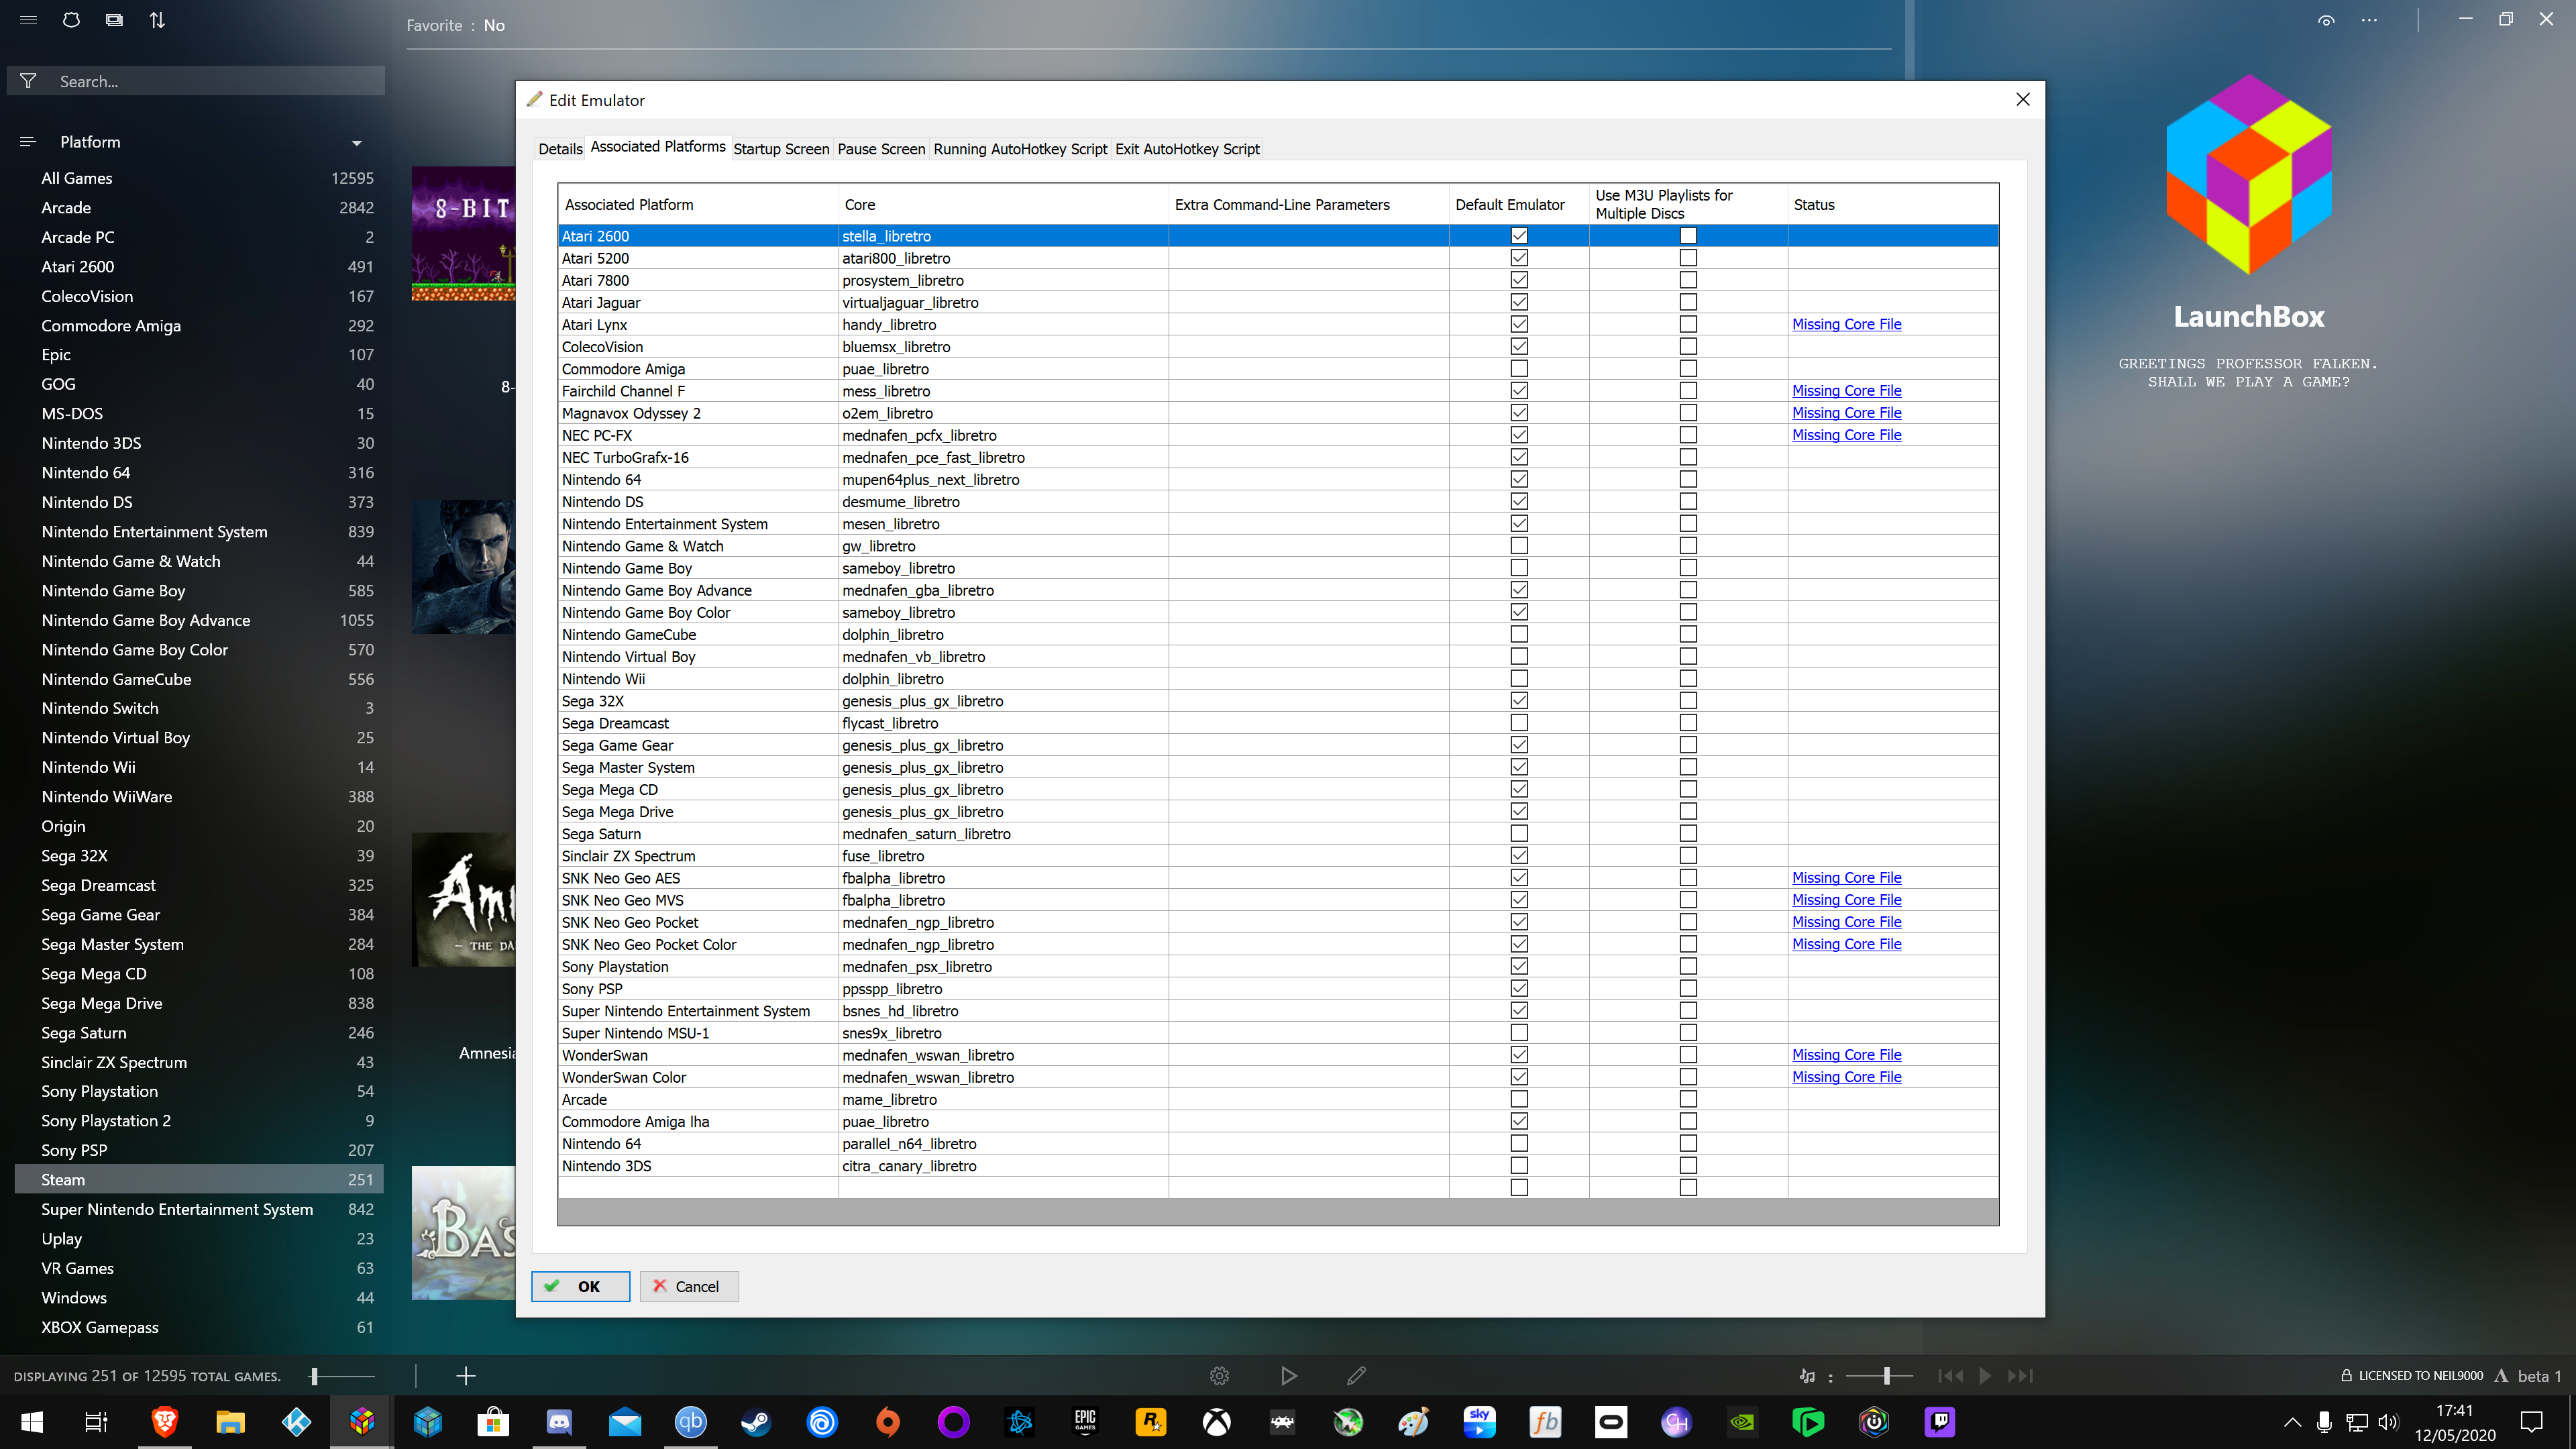Open Missing Core File link for NEC PC-FX
Screen dimensions: 2576x1449
(x=1846, y=435)
